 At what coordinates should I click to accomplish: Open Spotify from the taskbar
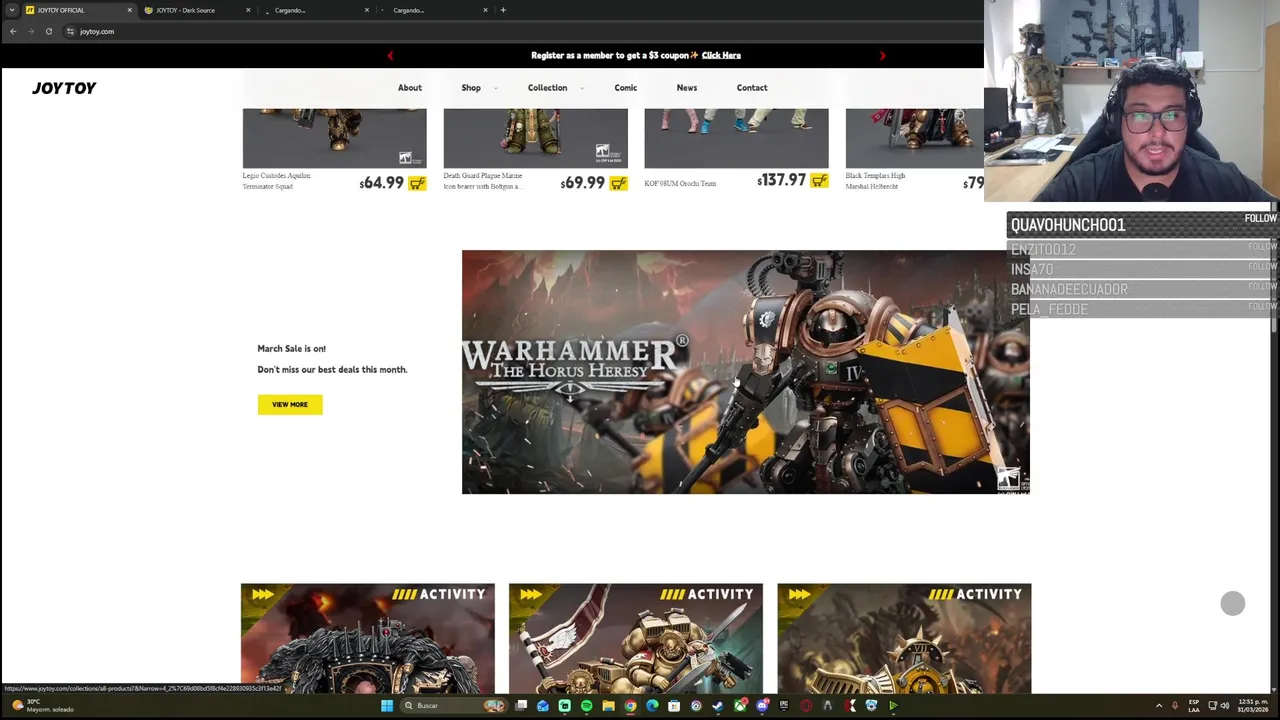pos(586,706)
